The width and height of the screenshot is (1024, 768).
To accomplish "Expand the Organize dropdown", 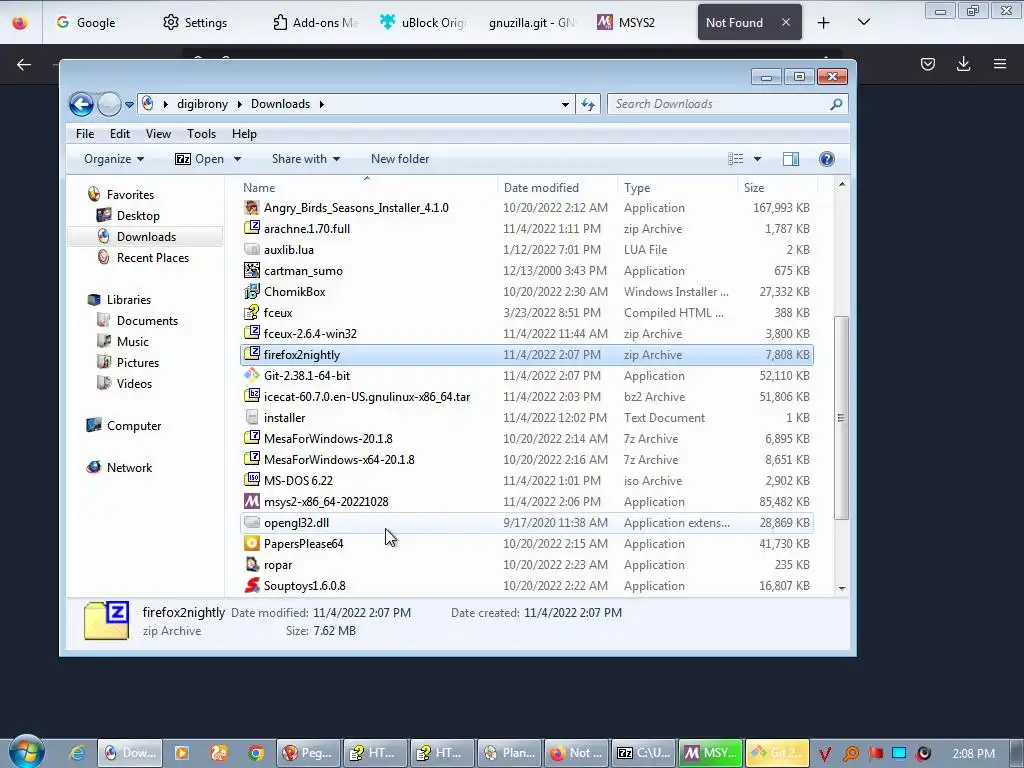I will (114, 159).
